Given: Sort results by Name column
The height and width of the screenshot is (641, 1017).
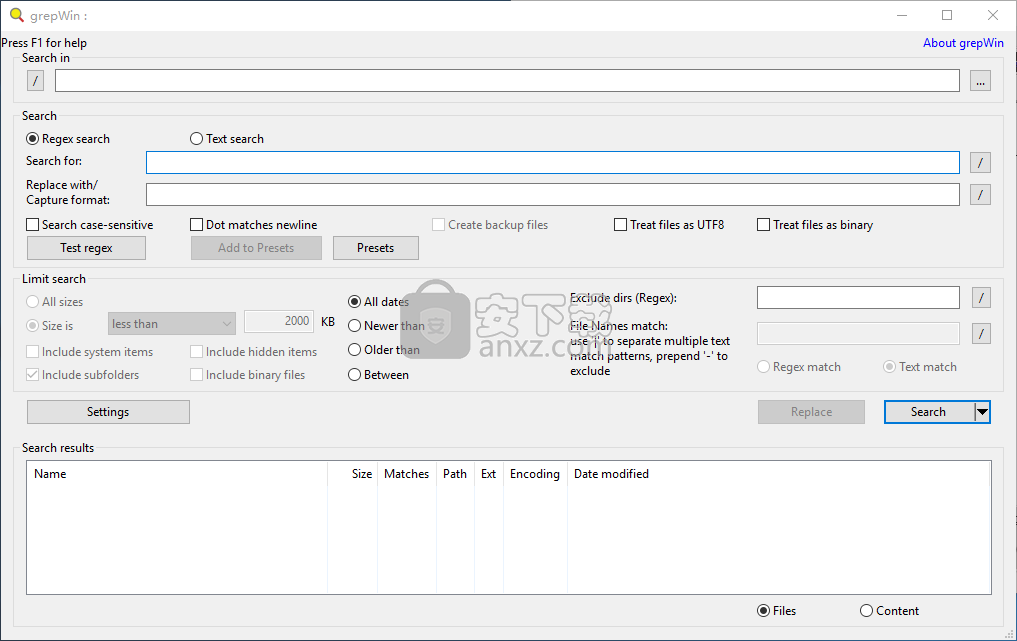Looking at the screenshot, I should pos(177,474).
